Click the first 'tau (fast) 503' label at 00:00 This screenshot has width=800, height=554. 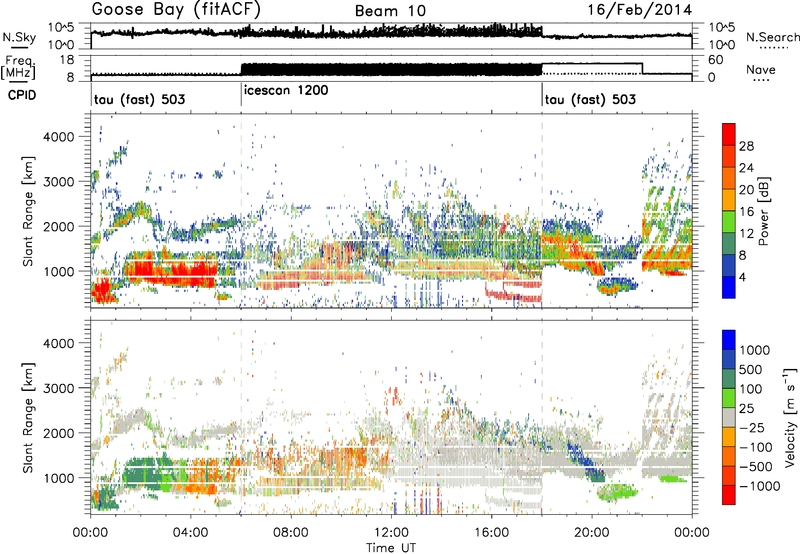(x=139, y=99)
